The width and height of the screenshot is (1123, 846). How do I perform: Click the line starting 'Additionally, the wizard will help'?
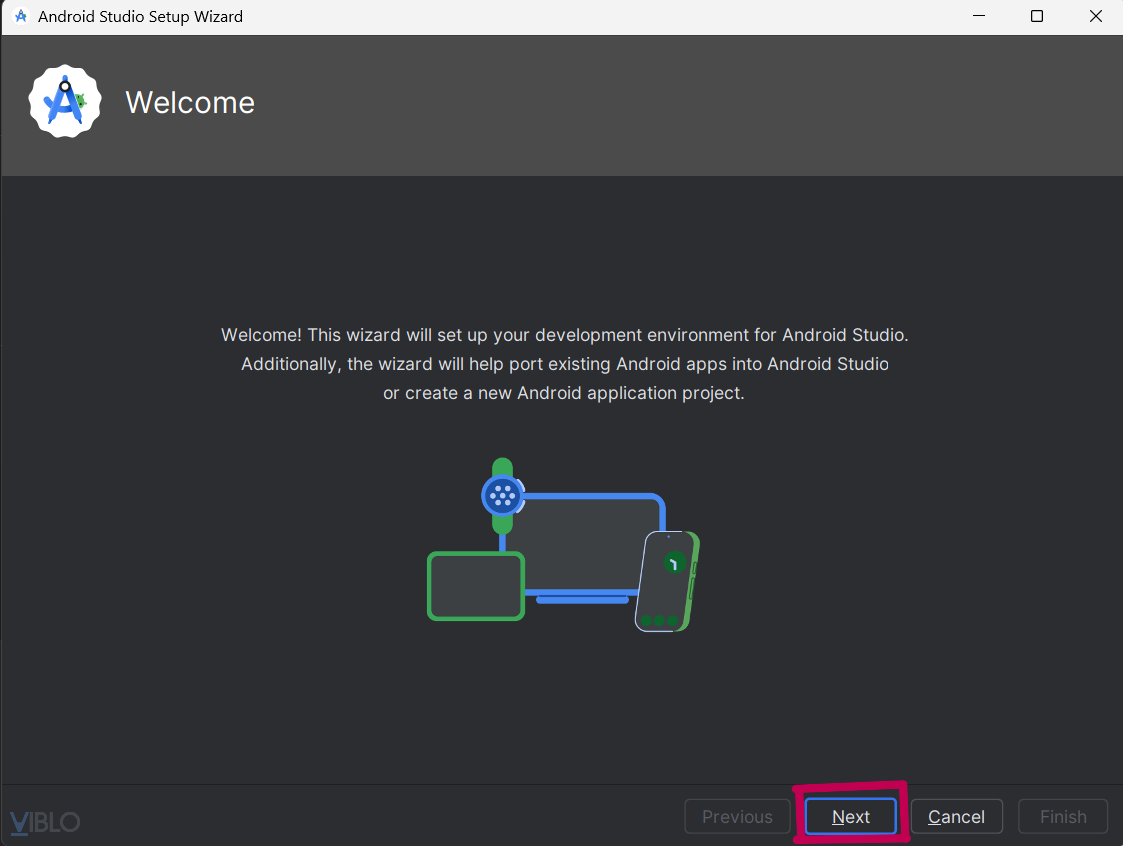coord(564,364)
